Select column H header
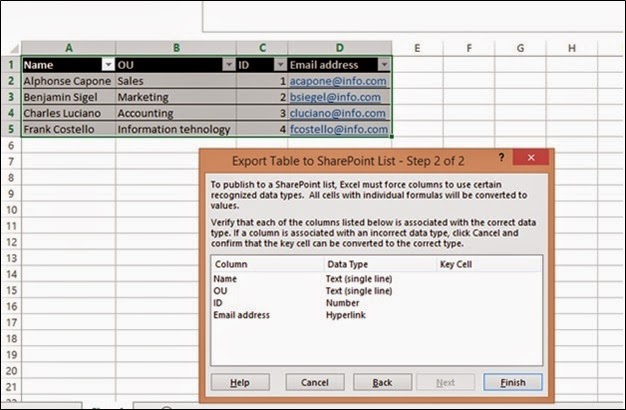 click(572, 48)
